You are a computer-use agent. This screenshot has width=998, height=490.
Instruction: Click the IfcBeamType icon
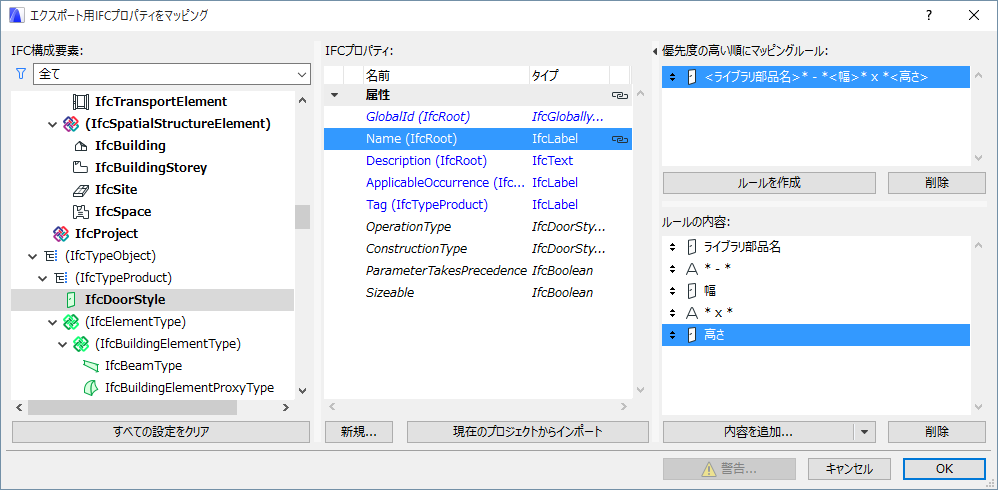click(x=91, y=366)
